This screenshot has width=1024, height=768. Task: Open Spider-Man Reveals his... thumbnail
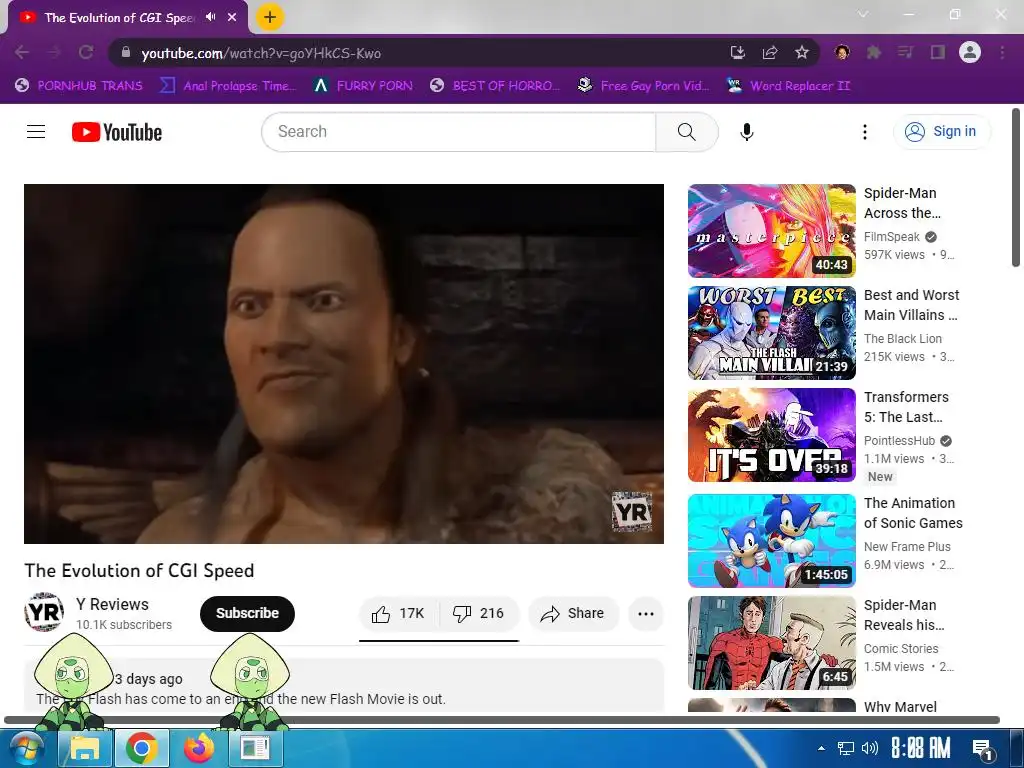(771, 643)
